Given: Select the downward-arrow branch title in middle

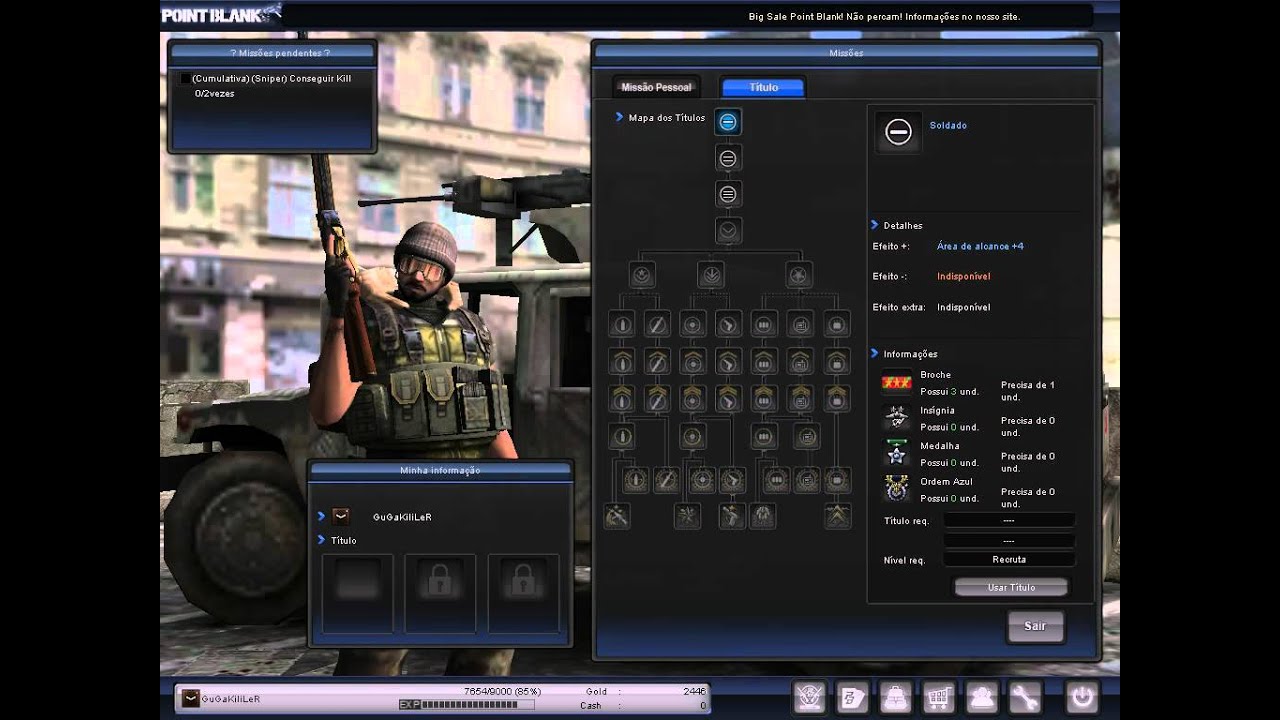Looking at the screenshot, I should click(710, 274).
